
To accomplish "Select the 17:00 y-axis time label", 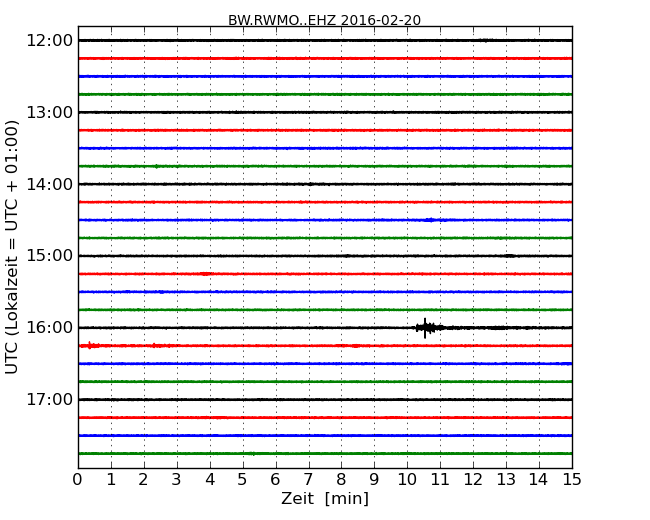I will 49,400.
